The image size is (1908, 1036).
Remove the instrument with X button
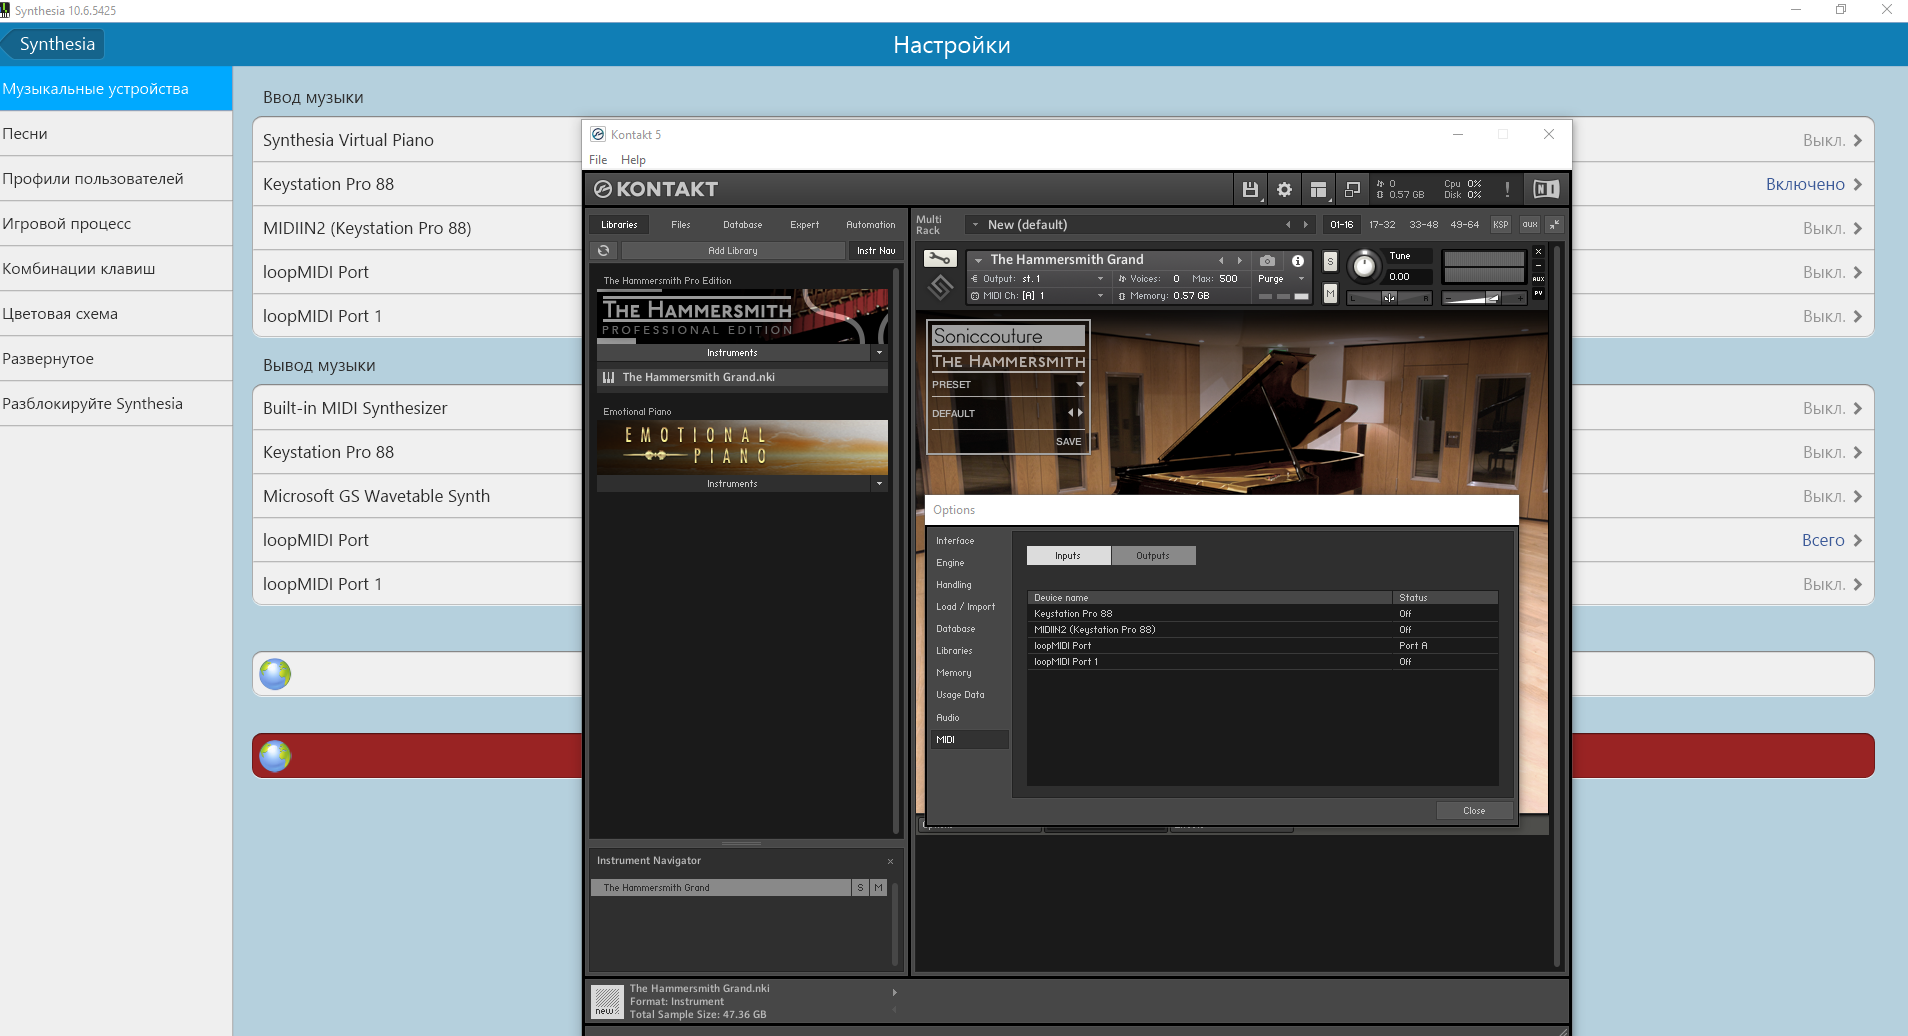pos(1538,252)
